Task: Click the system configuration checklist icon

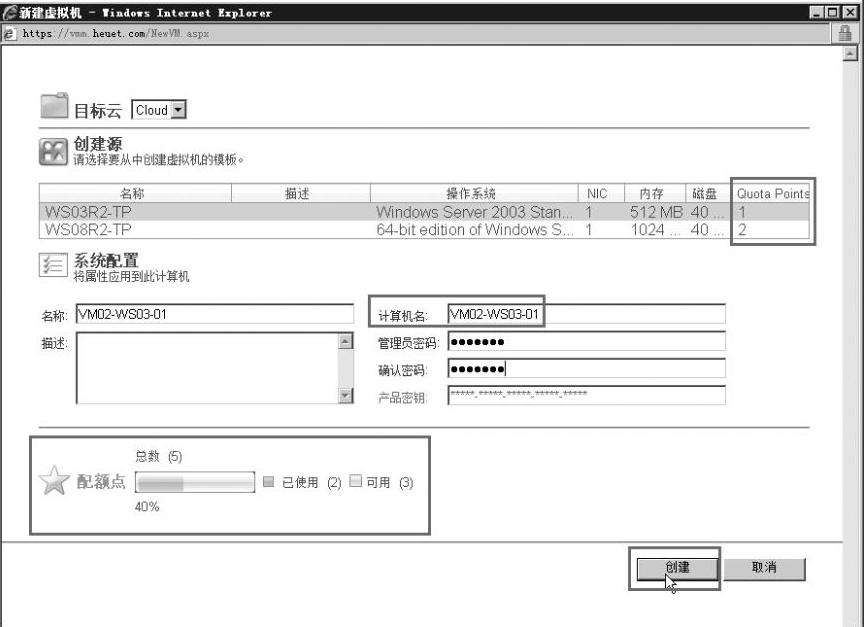Action: (54, 266)
